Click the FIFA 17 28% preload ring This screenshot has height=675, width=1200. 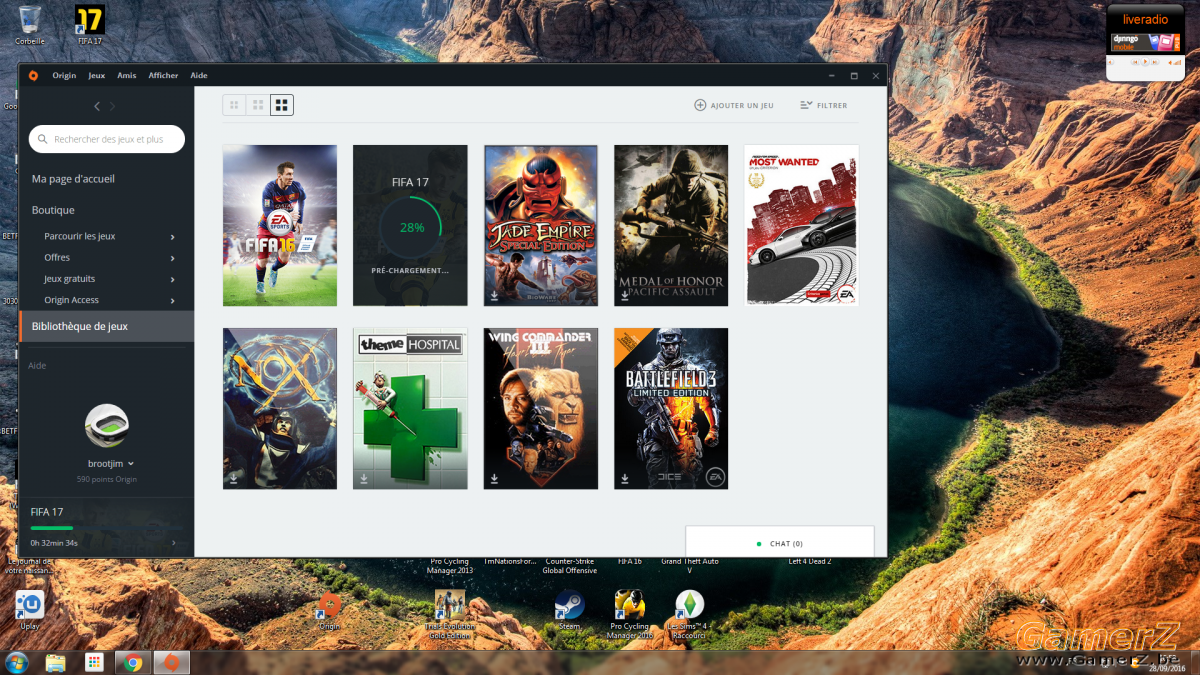tap(411, 227)
